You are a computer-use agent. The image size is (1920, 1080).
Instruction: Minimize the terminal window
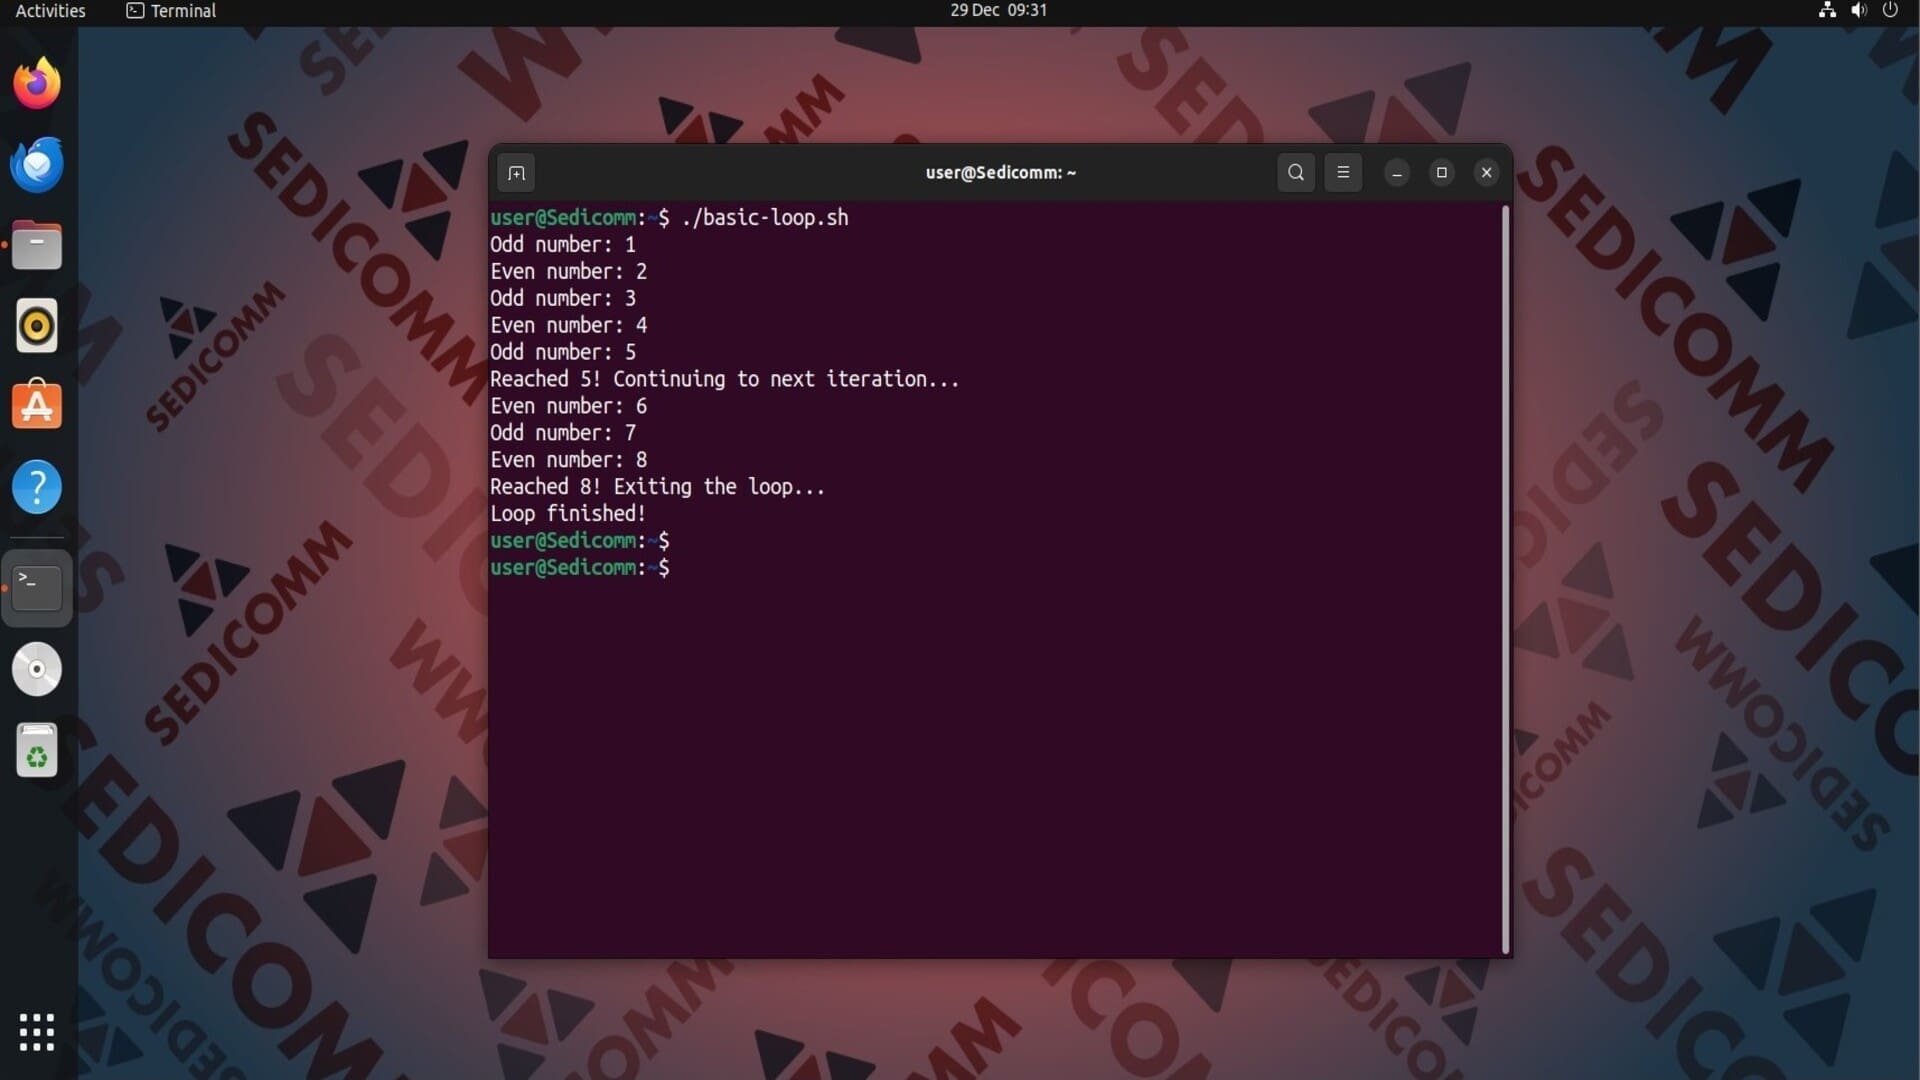coord(1397,173)
